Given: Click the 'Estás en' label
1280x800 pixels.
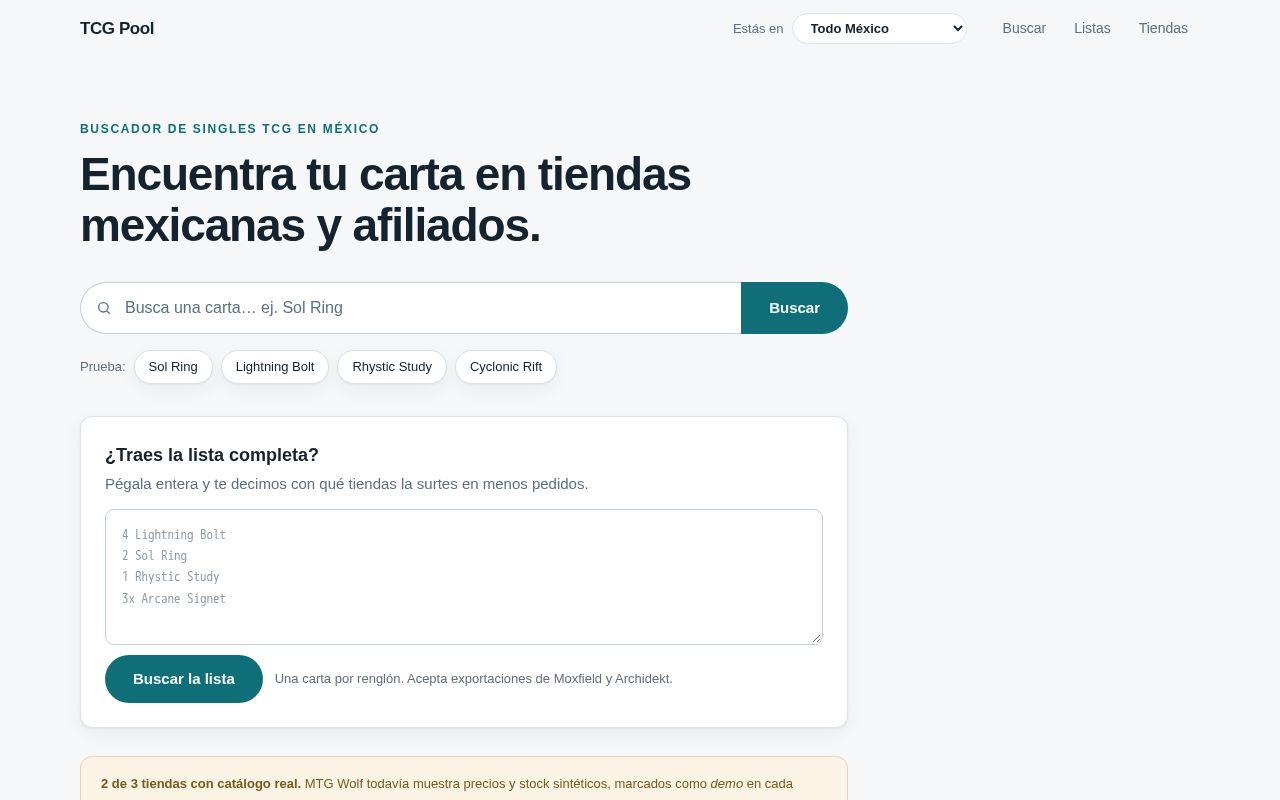Looking at the screenshot, I should pyautogui.click(x=758, y=28).
